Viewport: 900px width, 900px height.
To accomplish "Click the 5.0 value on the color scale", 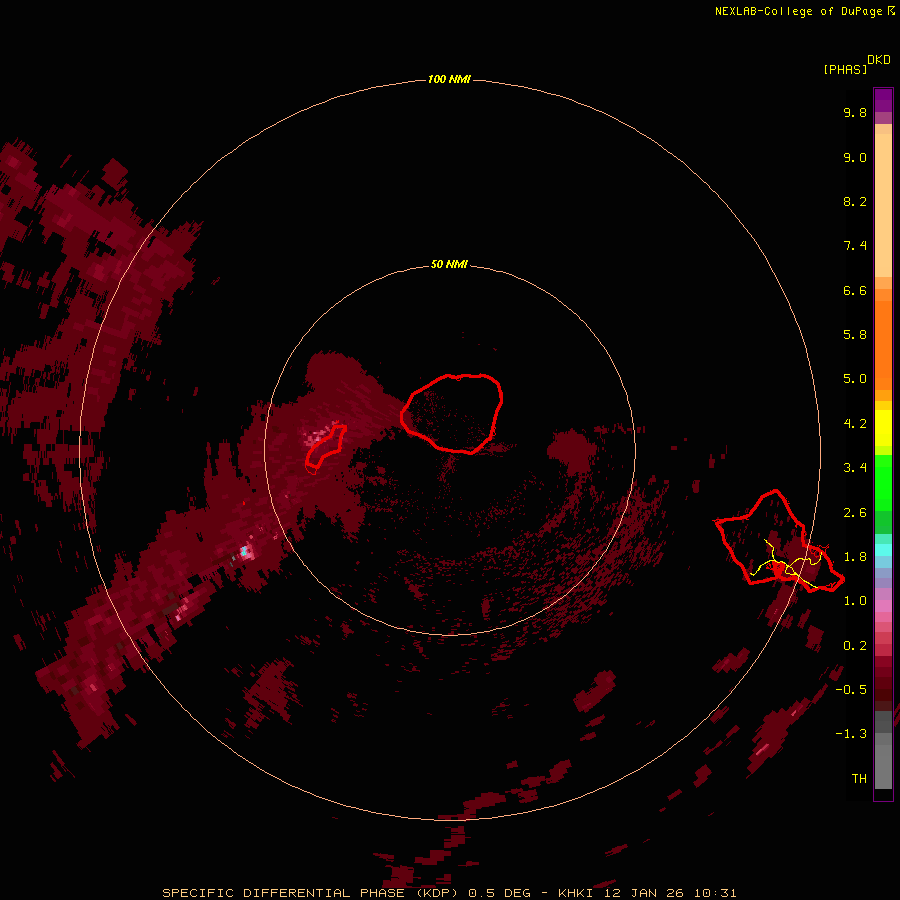I will click(x=855, y=379).
